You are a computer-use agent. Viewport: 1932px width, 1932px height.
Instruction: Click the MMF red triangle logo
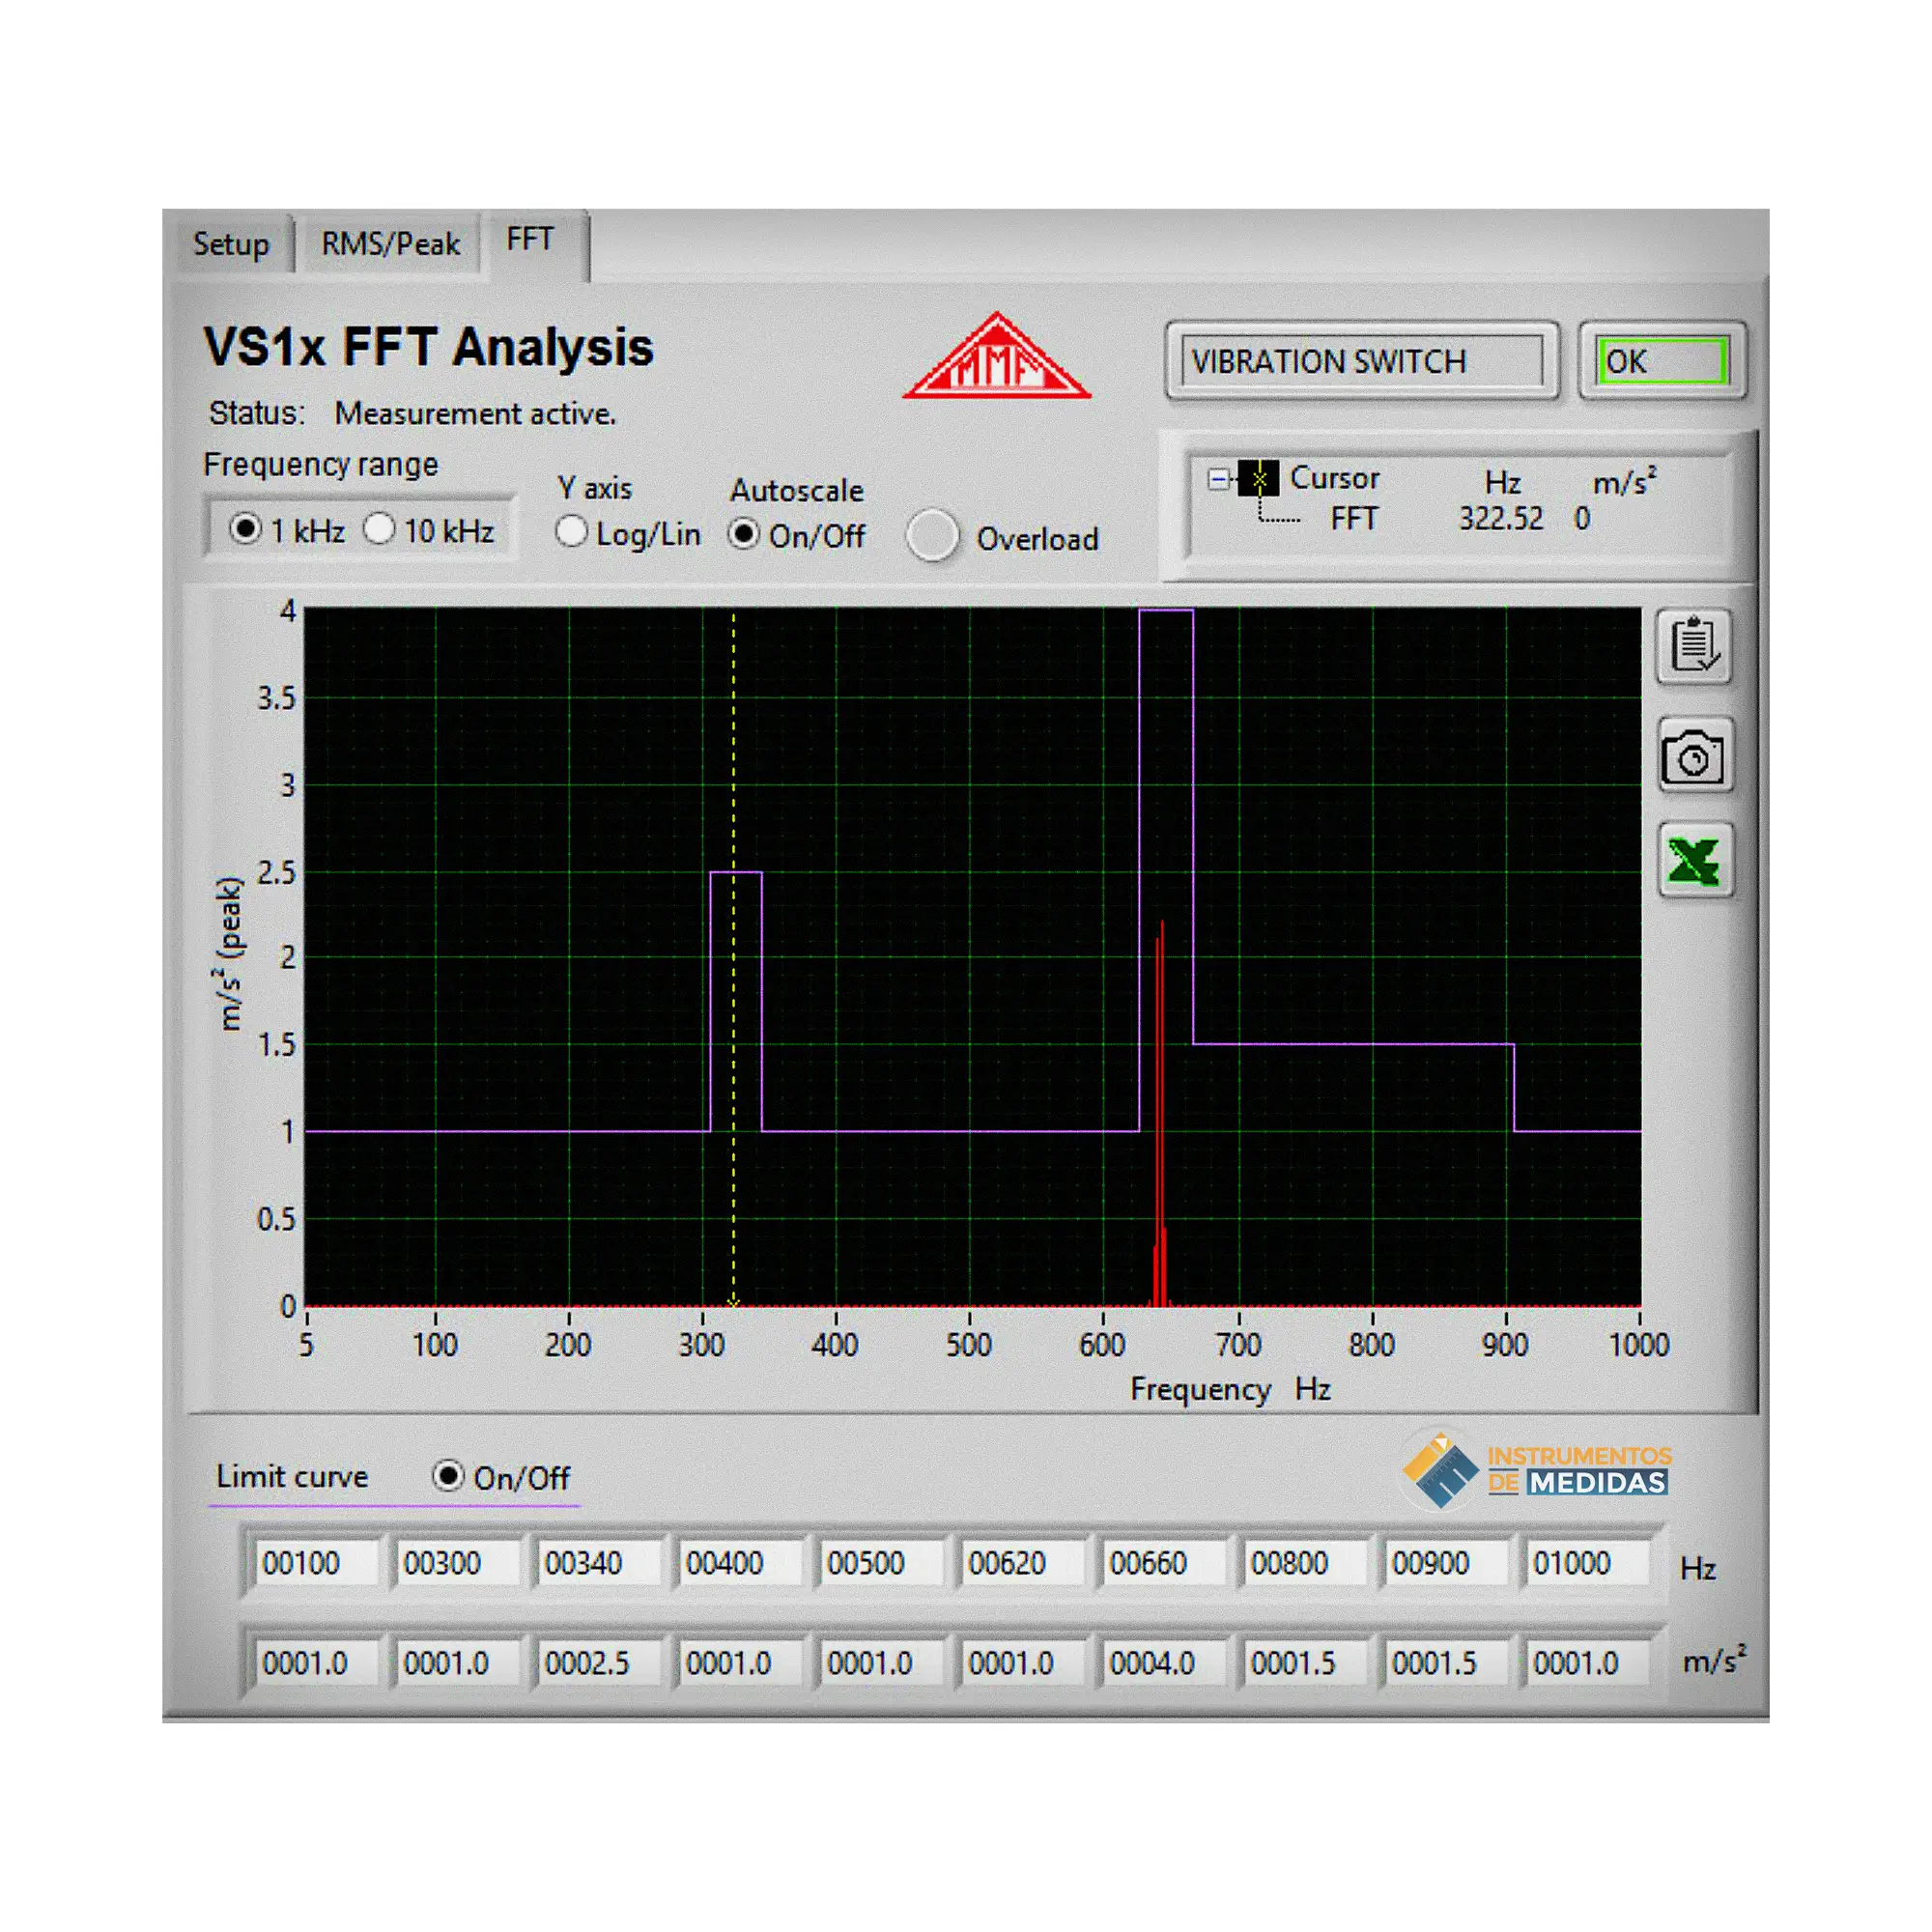pos(997,357)
